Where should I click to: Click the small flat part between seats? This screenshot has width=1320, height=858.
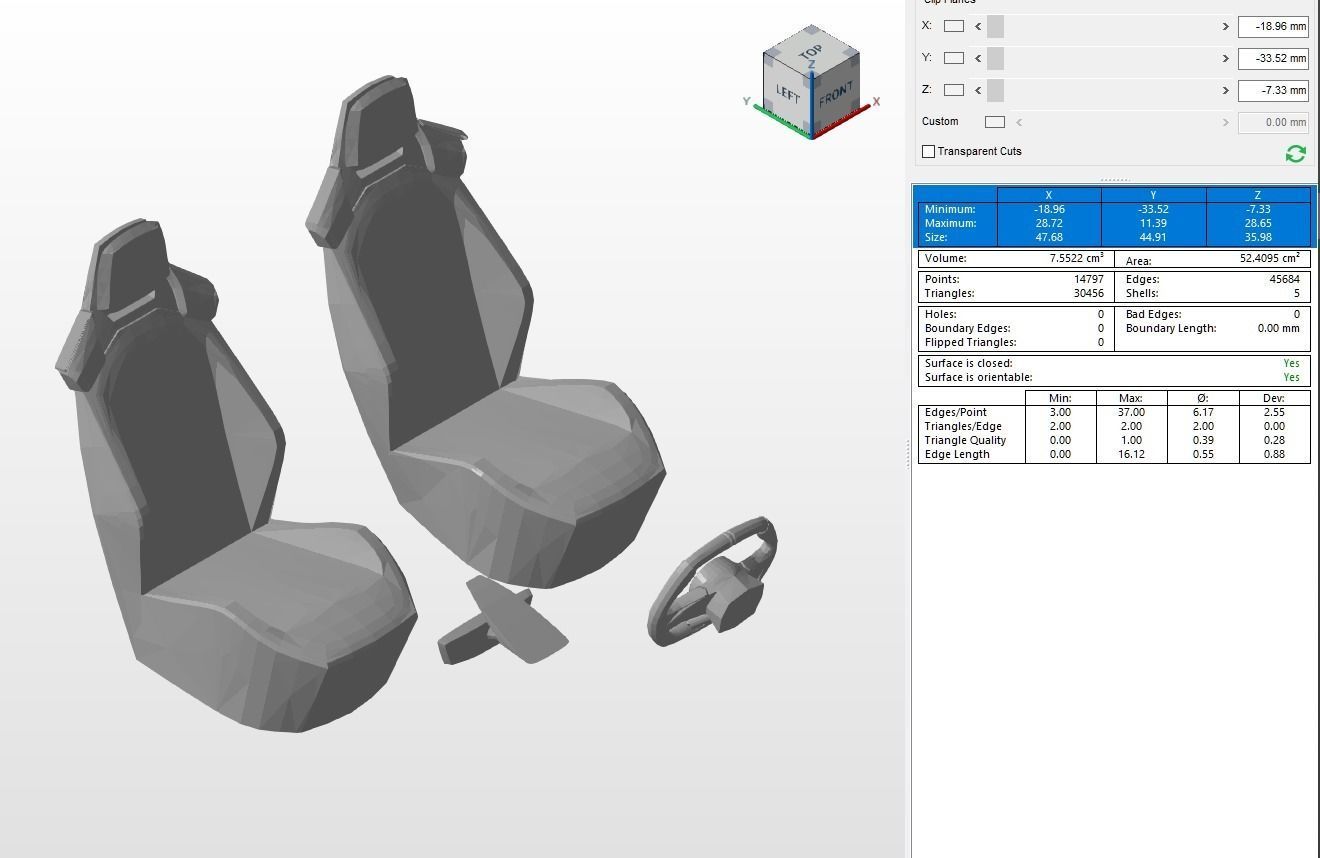(502, 622)
